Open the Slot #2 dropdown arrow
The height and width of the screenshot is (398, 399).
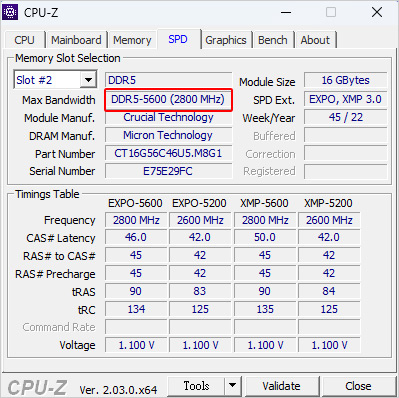pyautogui.click(x=88, y=80)
